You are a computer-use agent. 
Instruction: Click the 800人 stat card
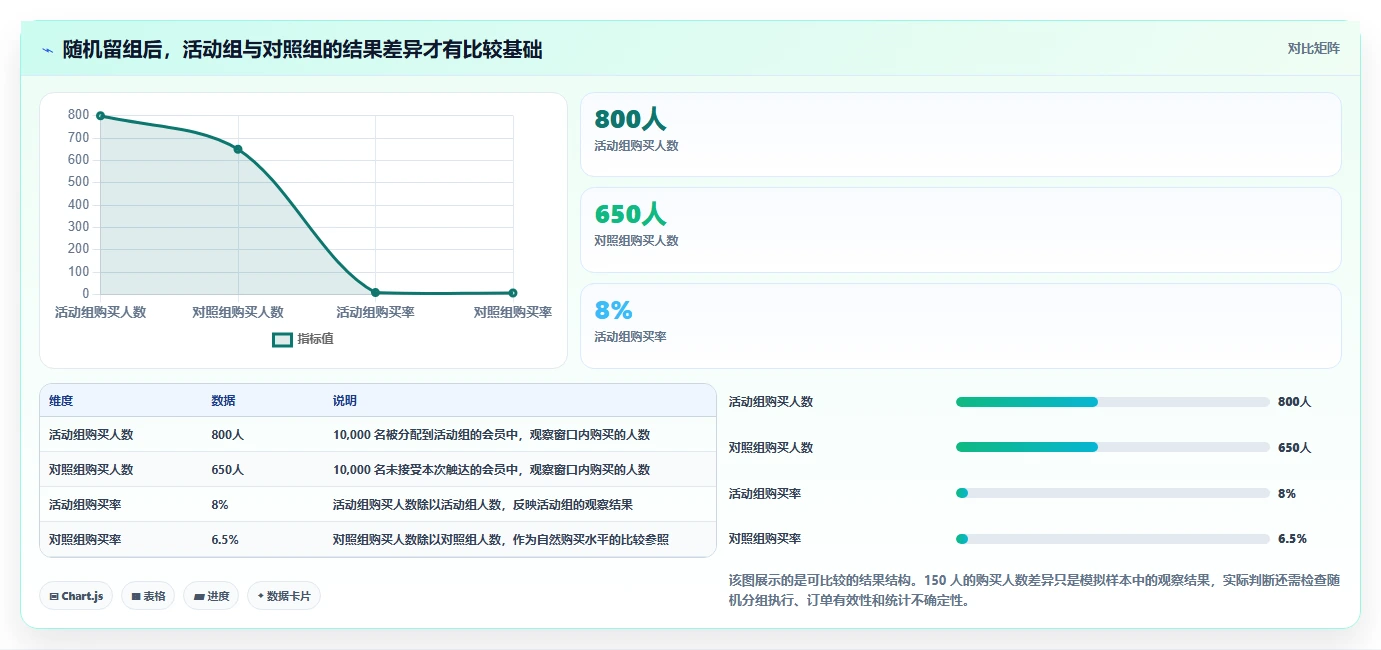[x=960, y=135]
